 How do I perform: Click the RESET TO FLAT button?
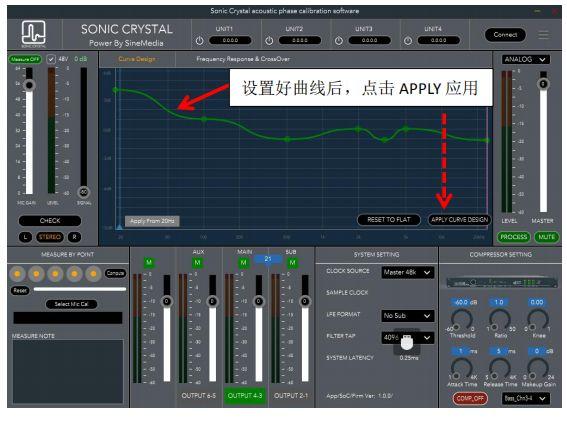coord(389,220)
